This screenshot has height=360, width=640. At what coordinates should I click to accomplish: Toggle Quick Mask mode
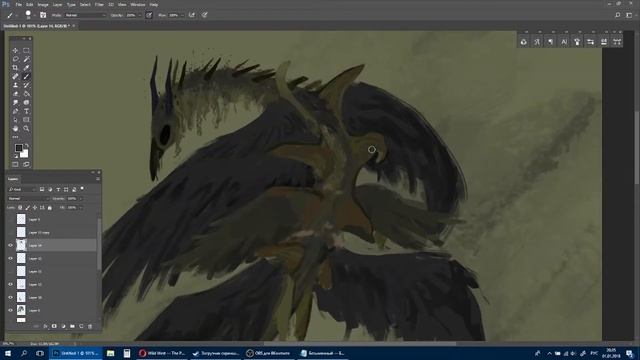point(15,164)
